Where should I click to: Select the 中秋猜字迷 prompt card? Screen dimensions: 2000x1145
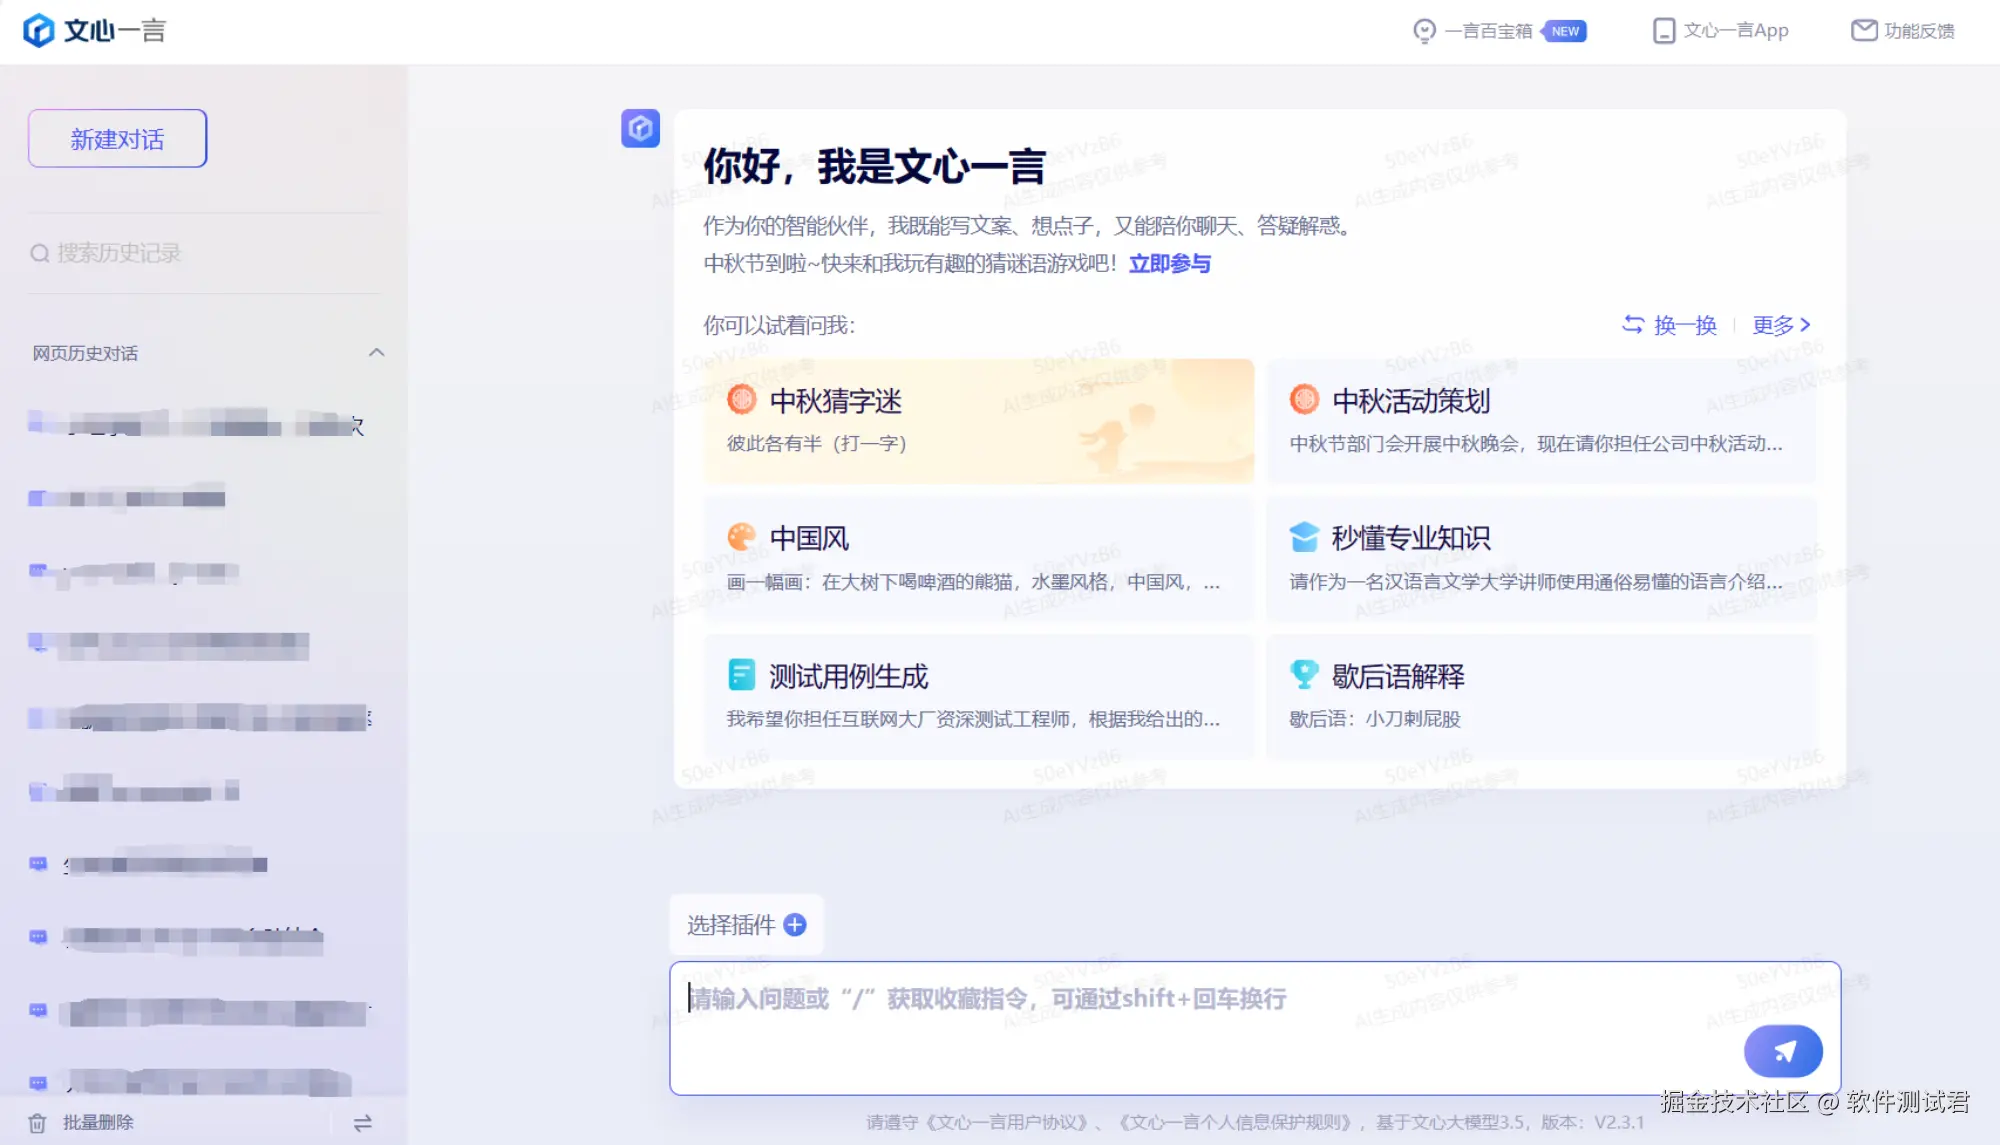(978, 421)
